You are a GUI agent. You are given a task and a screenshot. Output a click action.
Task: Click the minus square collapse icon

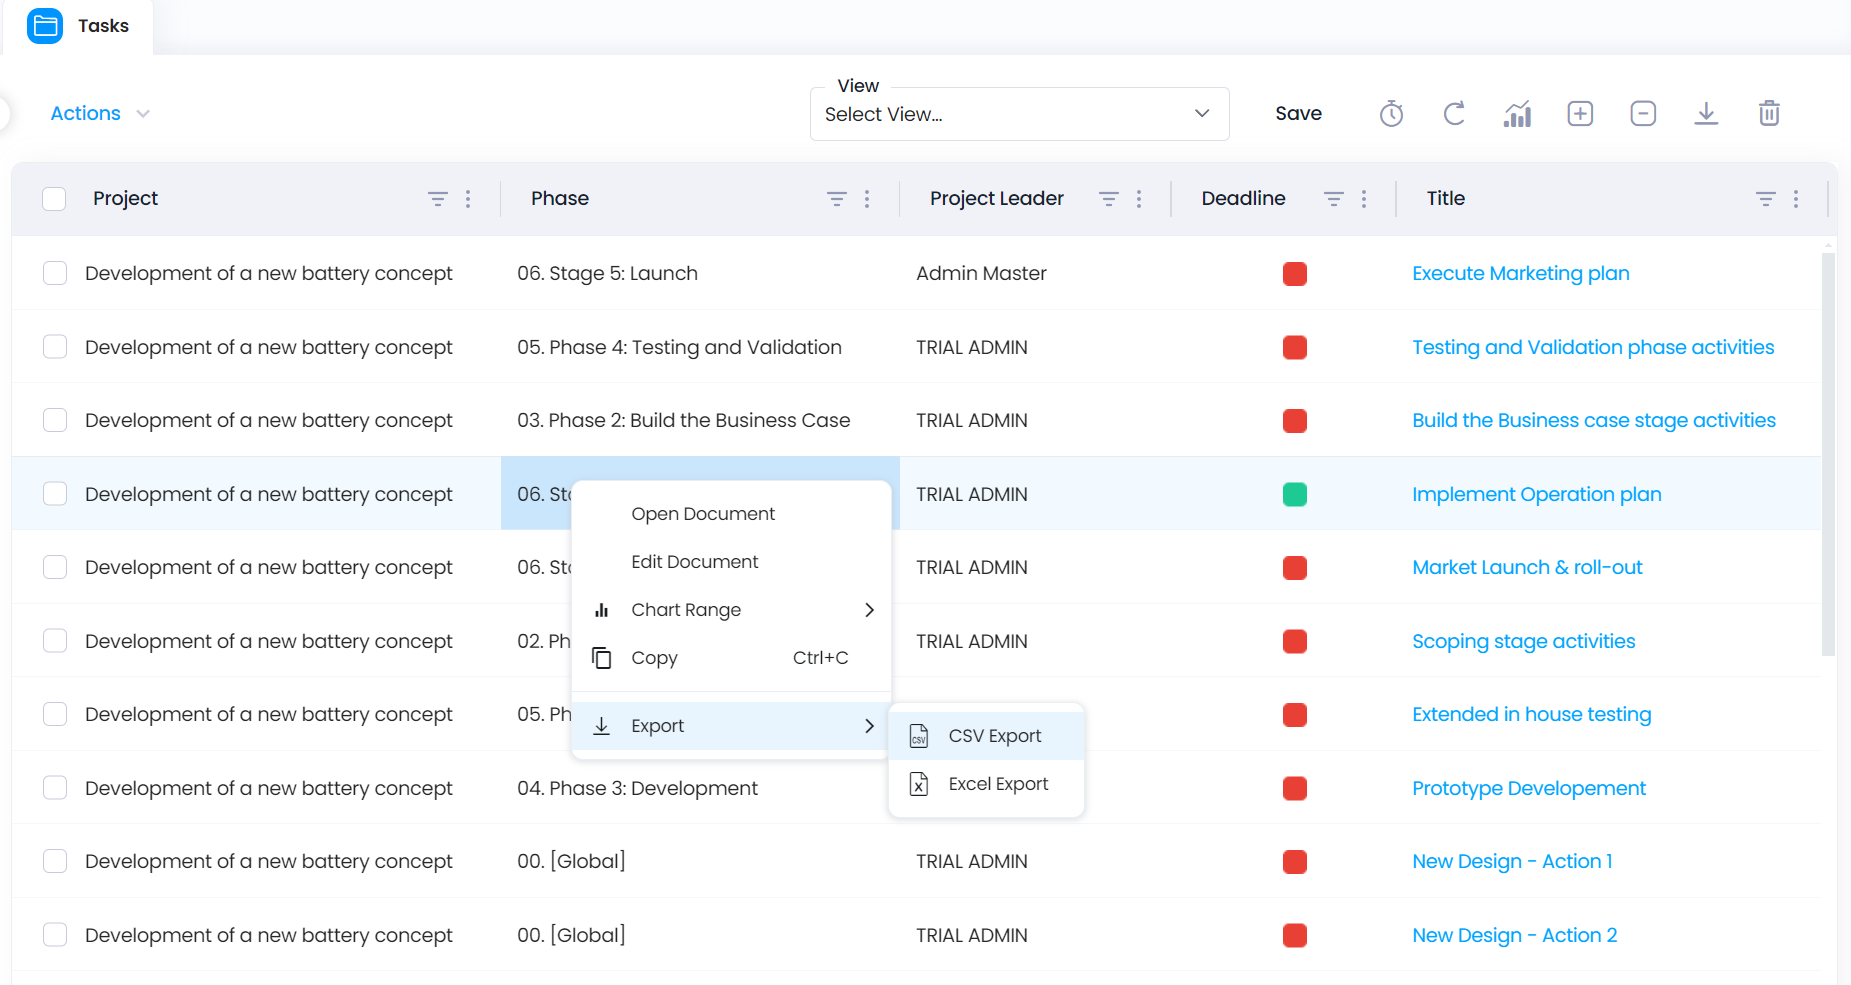pyautogui.click(x=1643, y=114)
